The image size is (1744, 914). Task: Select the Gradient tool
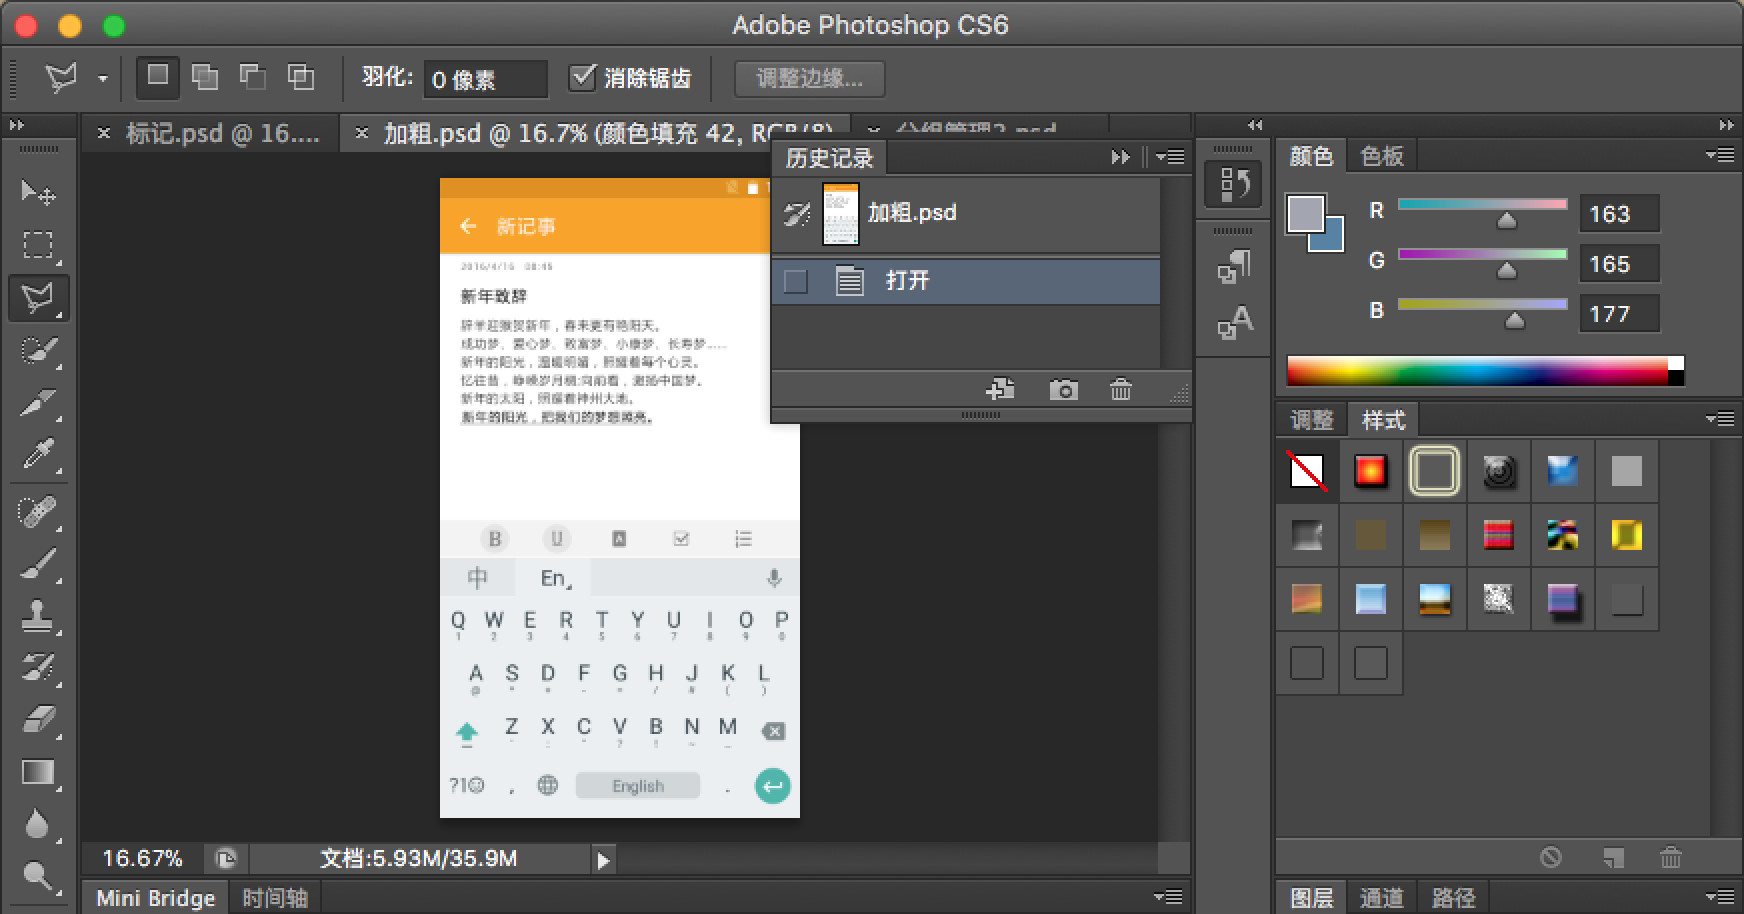pyautogui.click(x=38, y=773)
